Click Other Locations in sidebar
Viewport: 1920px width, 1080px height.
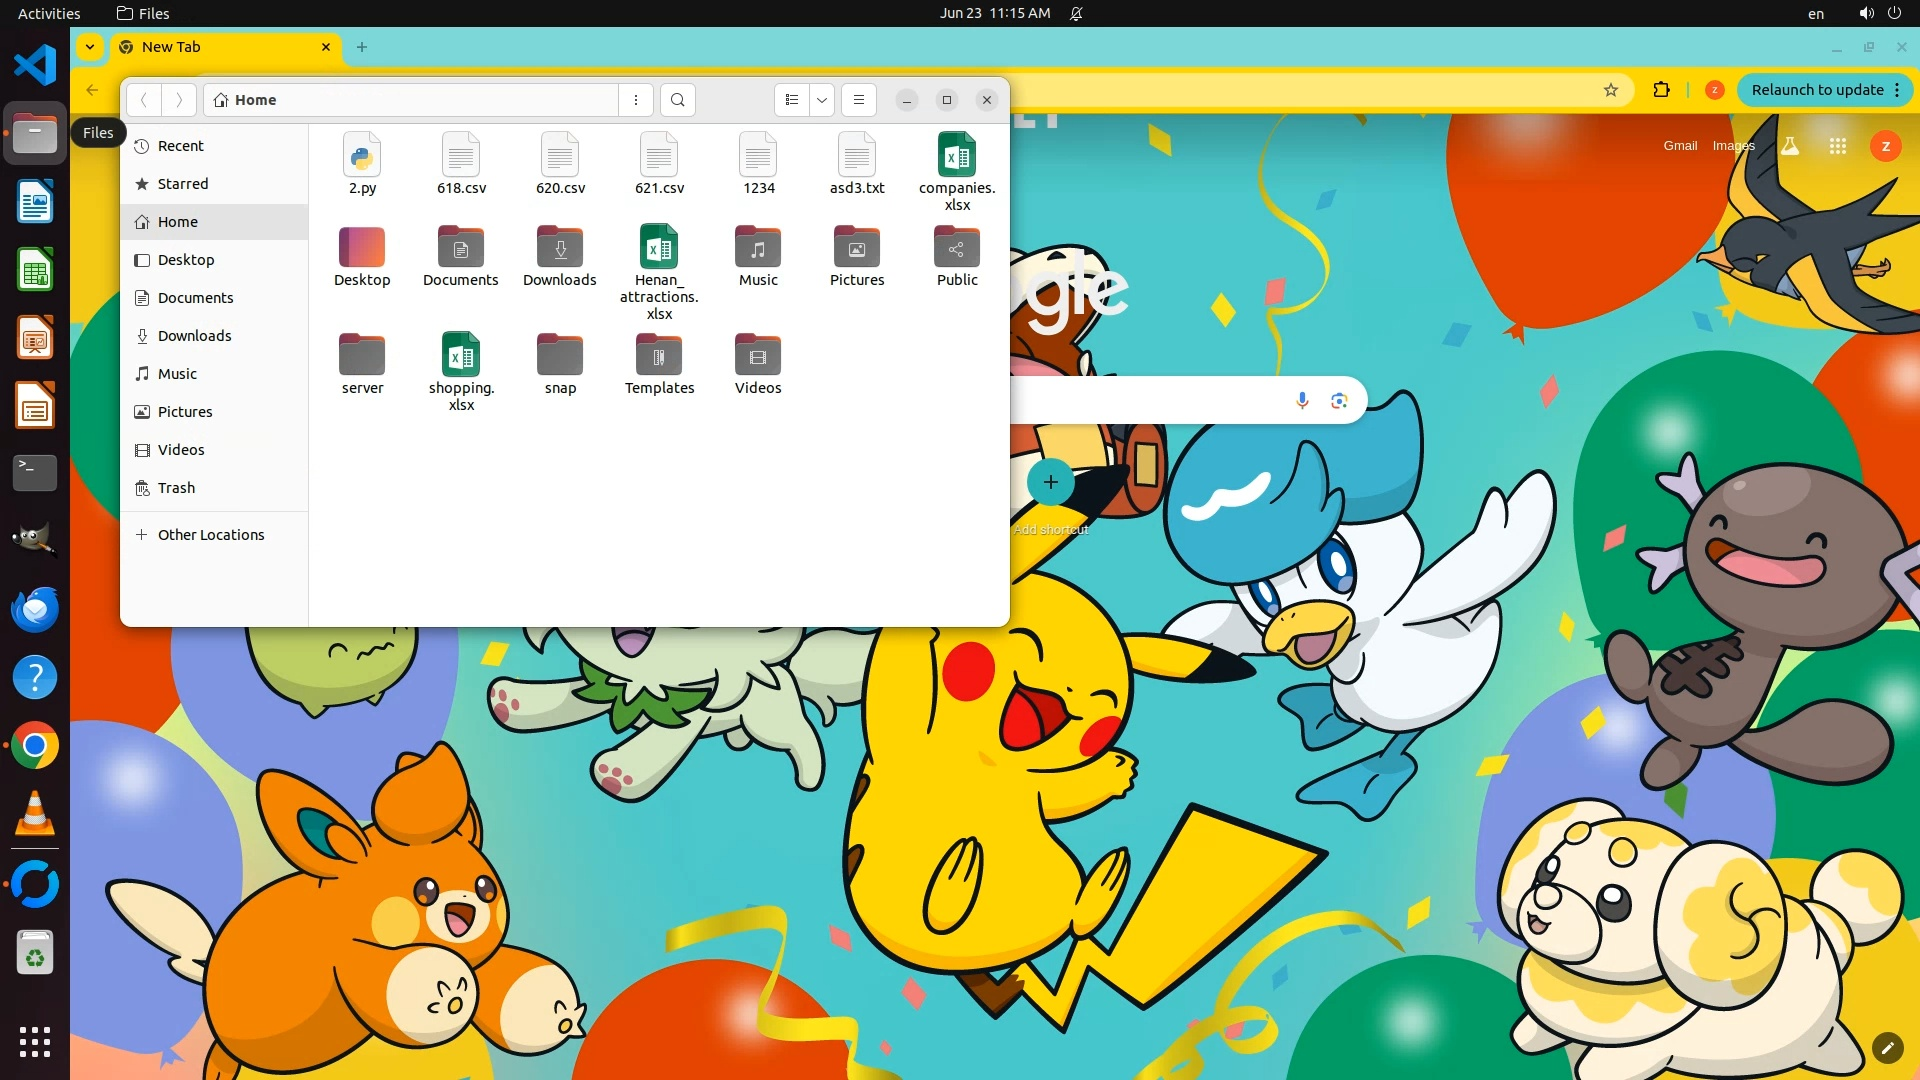[x=210, y=535]
